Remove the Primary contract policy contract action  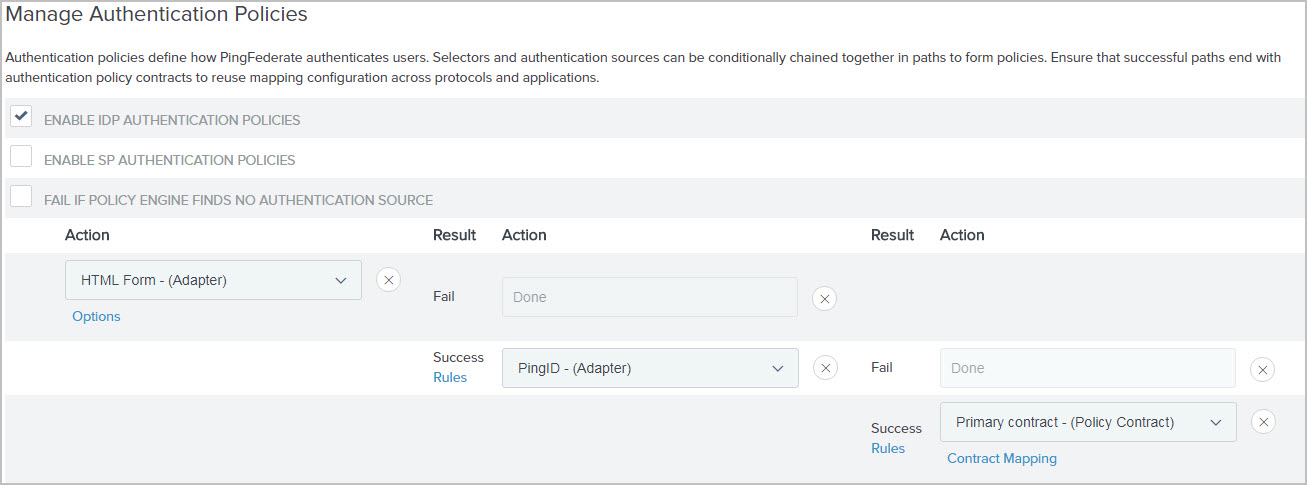(1264, 422)
